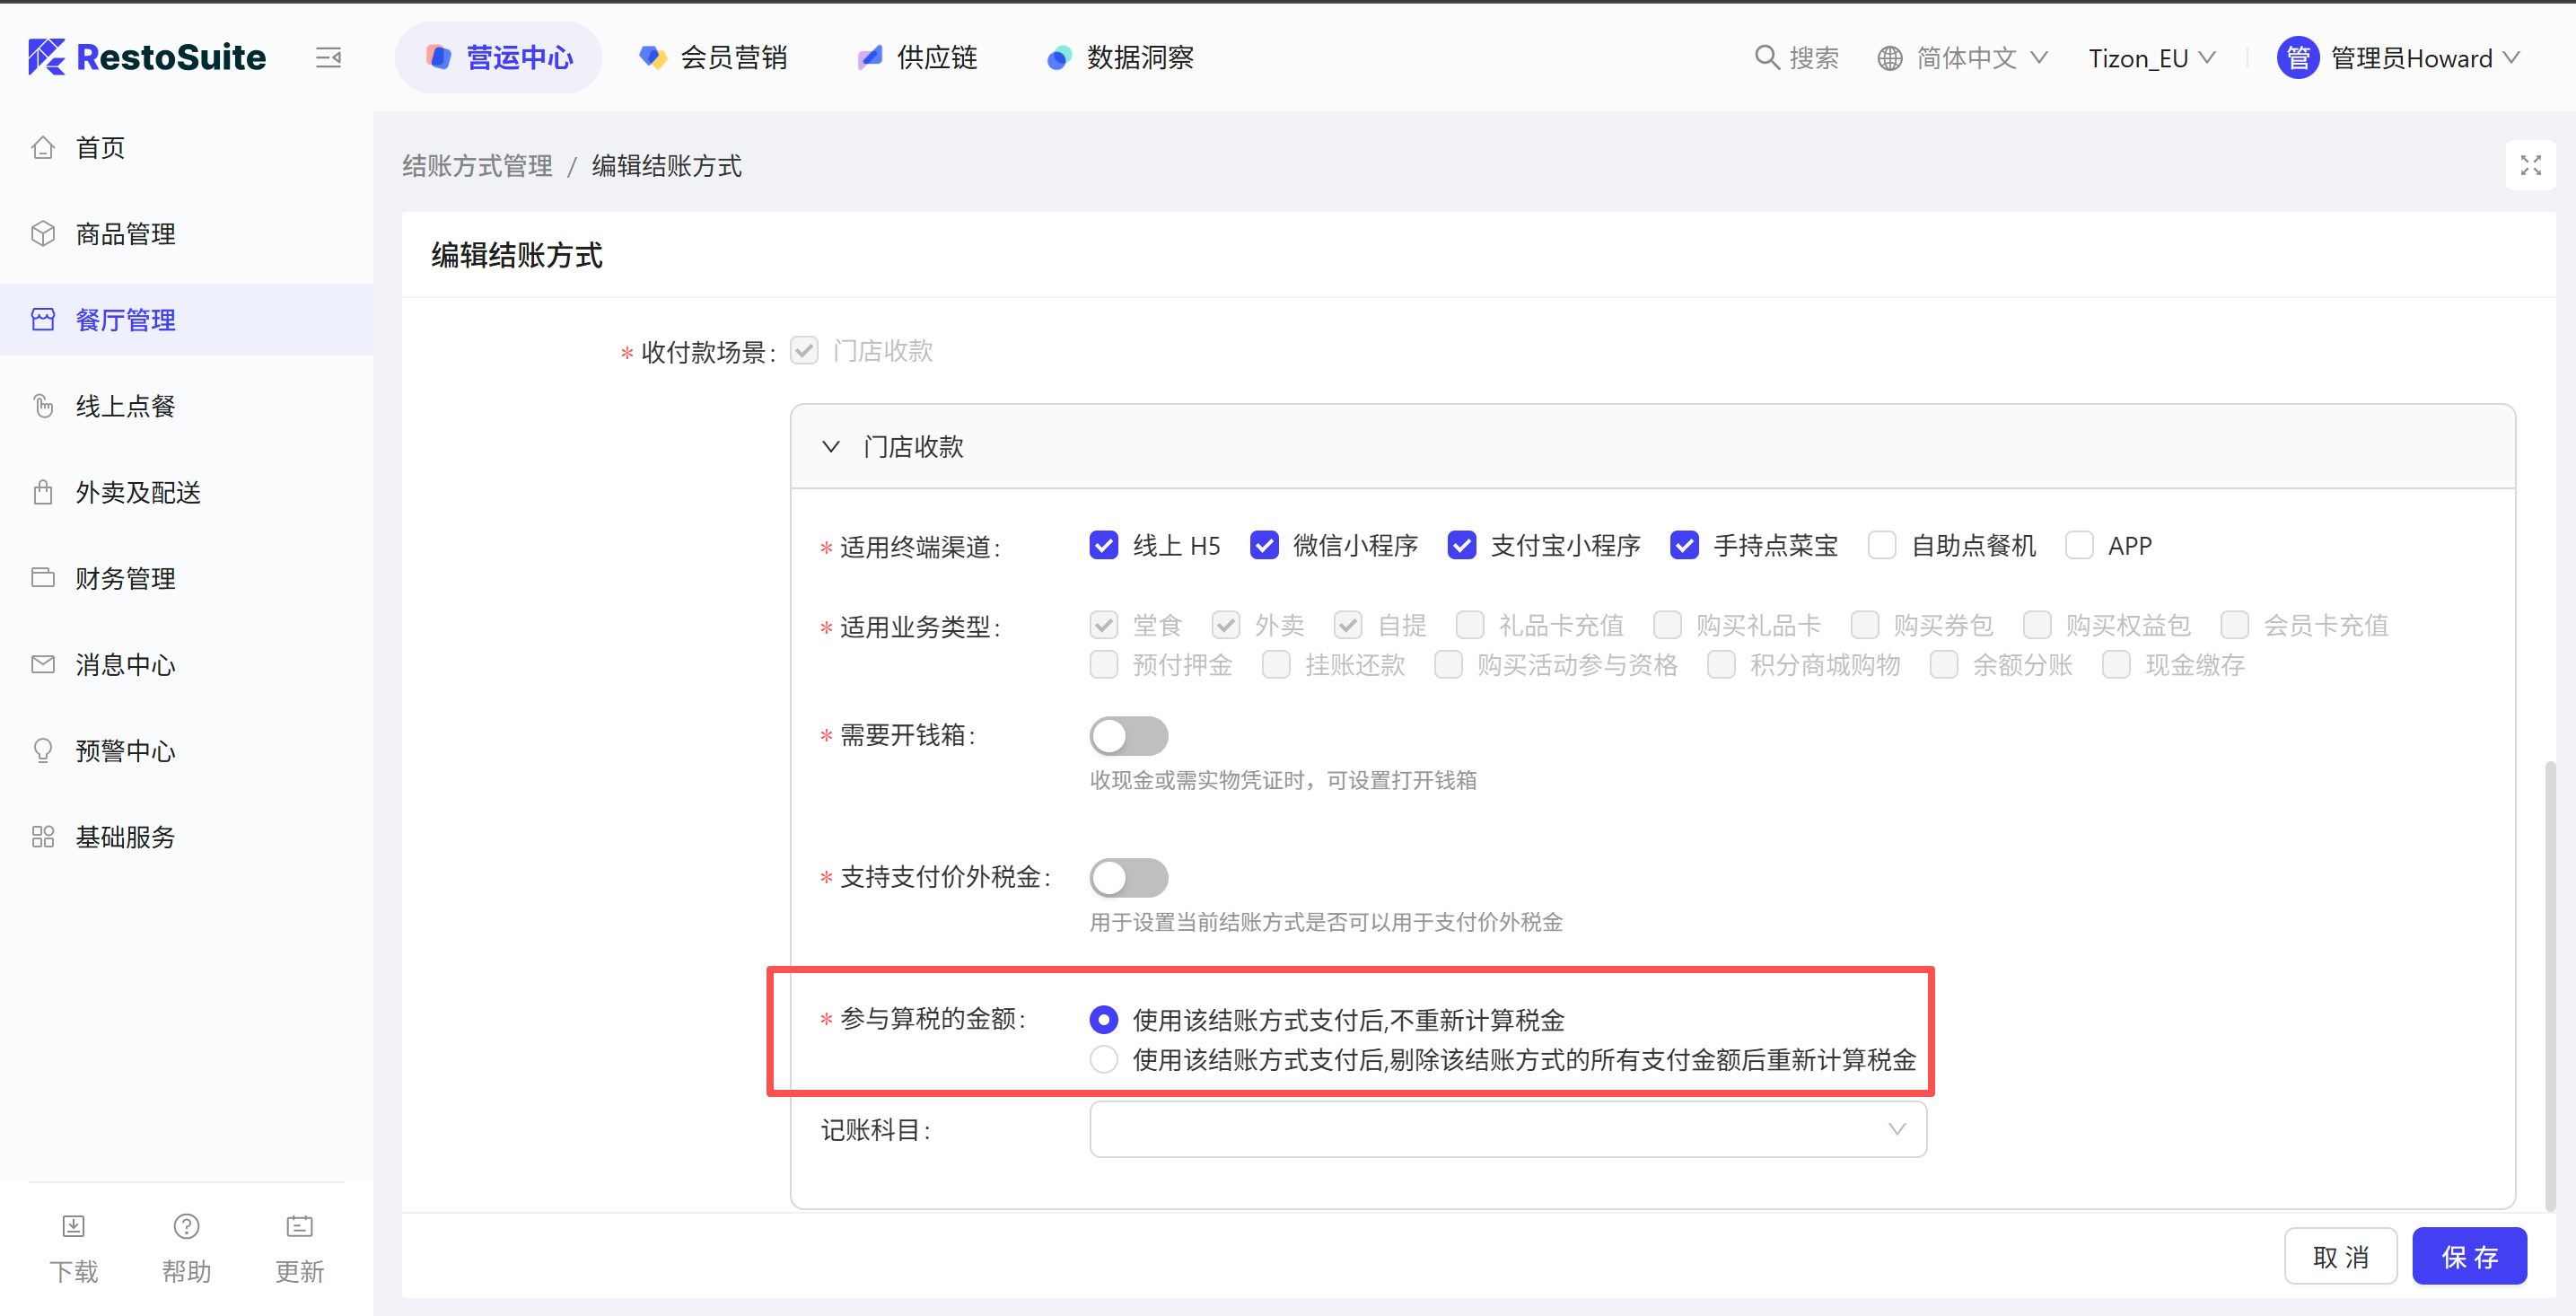Uncheck the 线上 H5 checkbox
This screenshot has height=1316, width=2576.
tap(1103, 546)
